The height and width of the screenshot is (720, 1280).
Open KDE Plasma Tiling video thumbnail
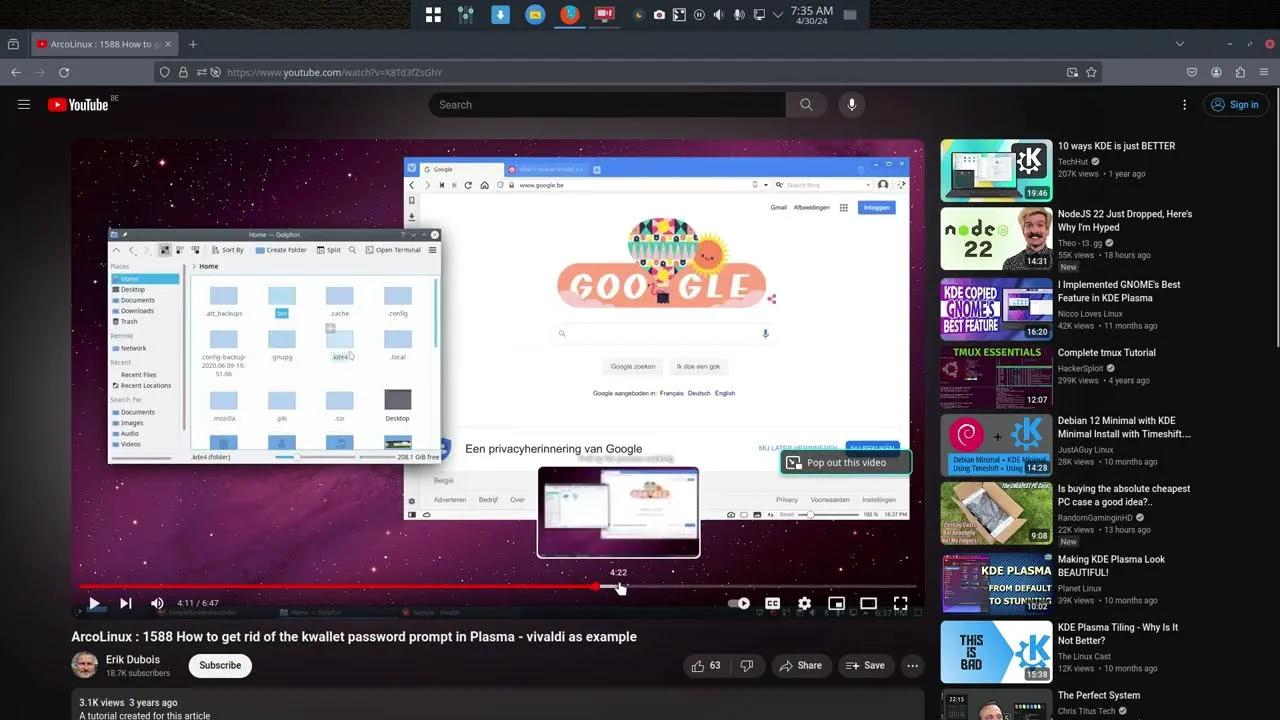[x=996, y=652]
